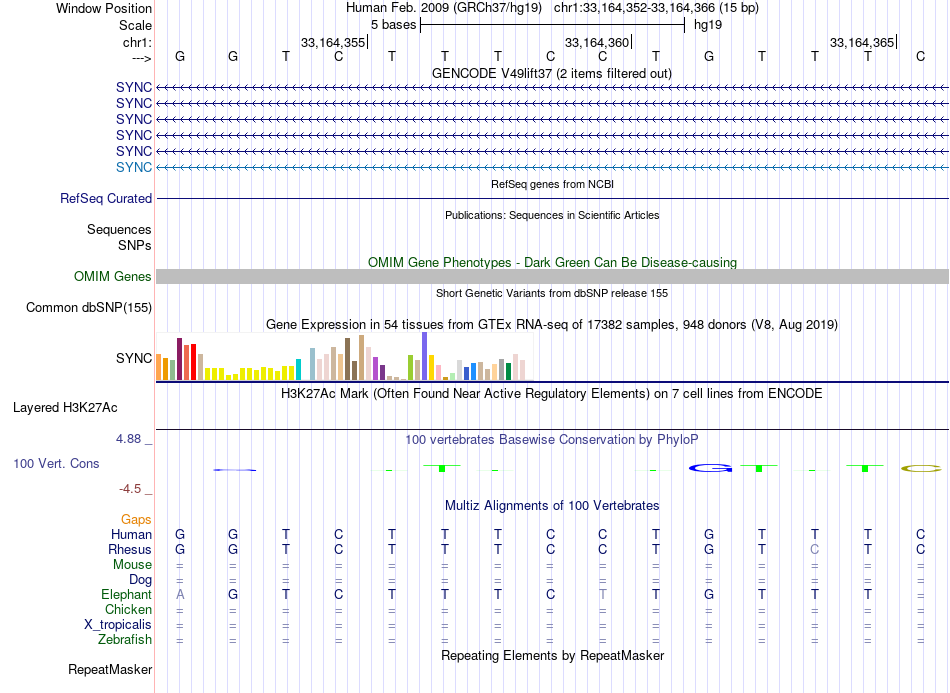The image size is (950, 693).
Task: Select the Mouse alignment row label
Action: click(132, 564)
